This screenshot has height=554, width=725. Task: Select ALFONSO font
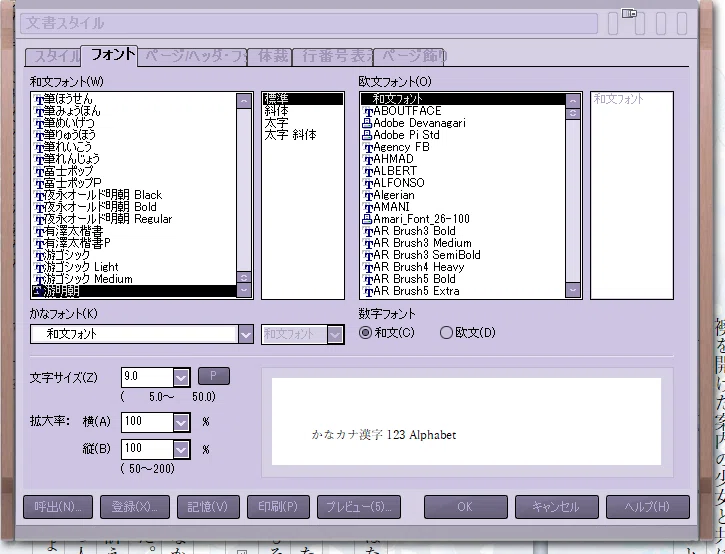[x=463, y=183]
